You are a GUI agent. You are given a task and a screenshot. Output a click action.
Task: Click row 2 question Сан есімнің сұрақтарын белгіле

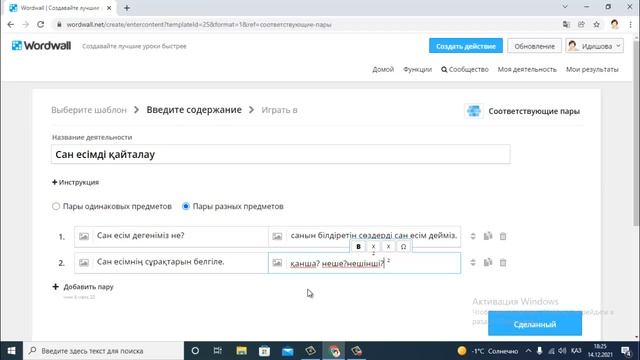(x=160, y=262)
